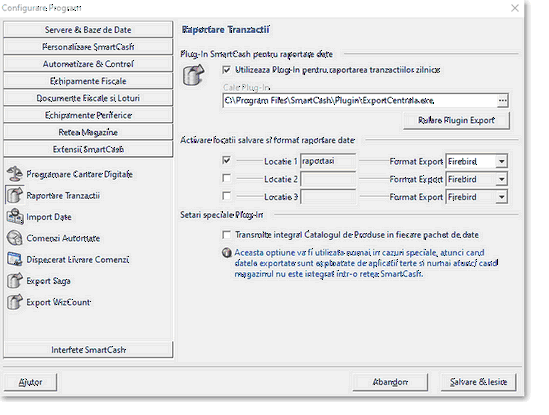Open the Export WizCount icon
The image size is (549, 415).
pos(15,302)
